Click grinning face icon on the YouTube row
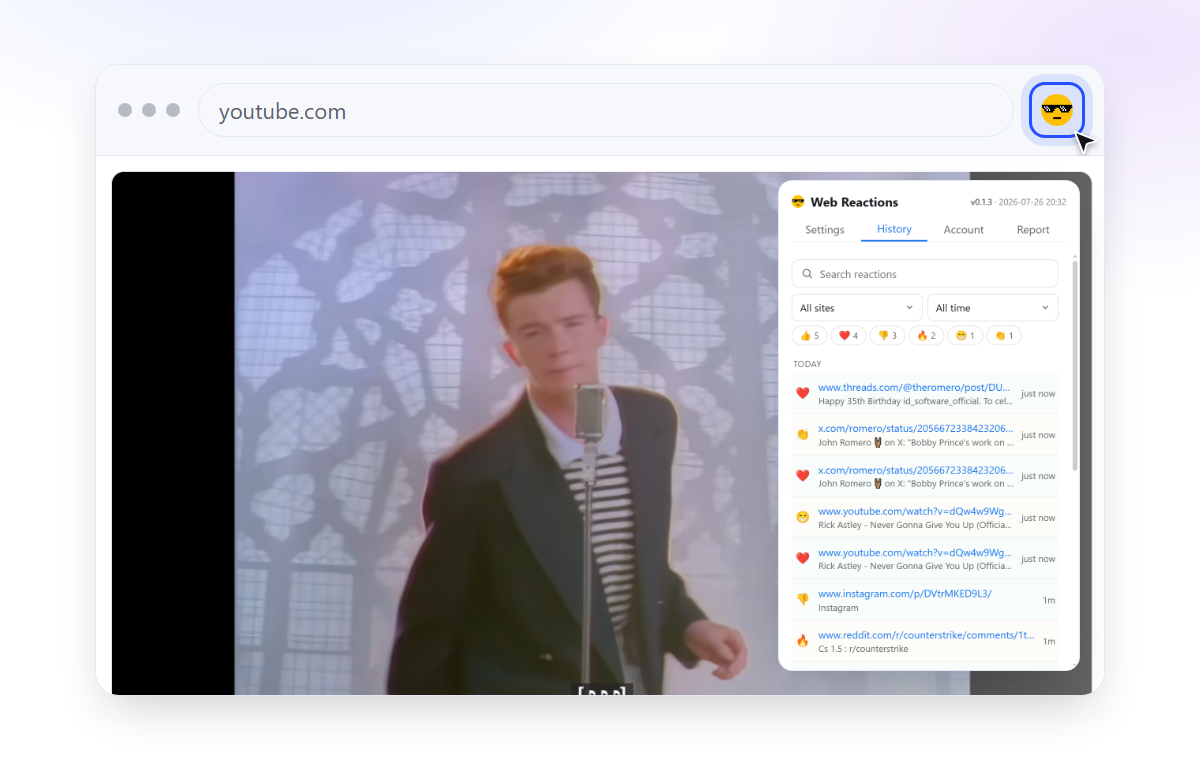The width and height of the screenshot is (1200, 760). (802, 518)
